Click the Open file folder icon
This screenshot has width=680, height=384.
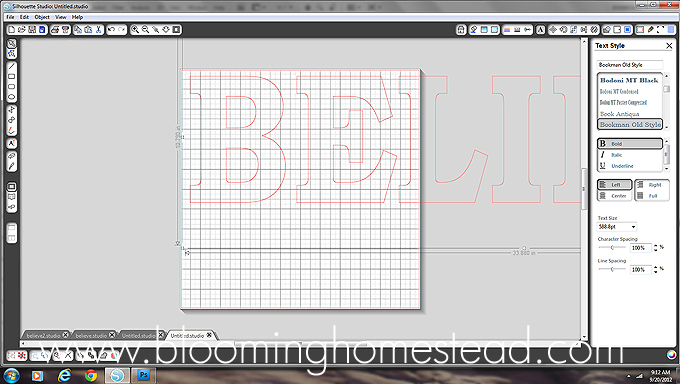coord(22,30)
